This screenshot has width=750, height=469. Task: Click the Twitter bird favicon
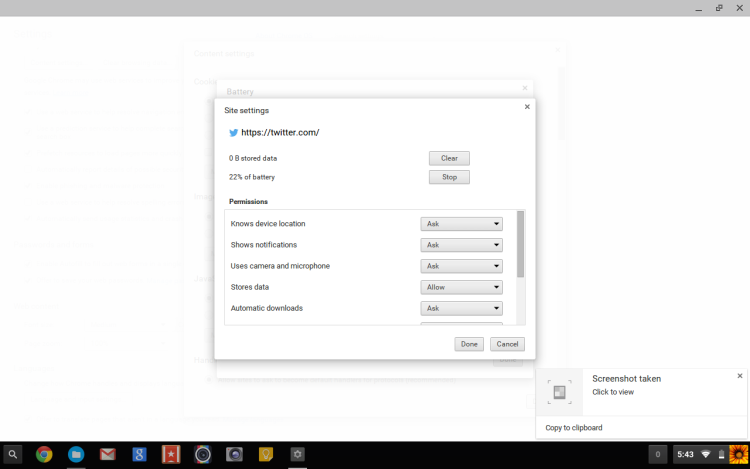233,133
